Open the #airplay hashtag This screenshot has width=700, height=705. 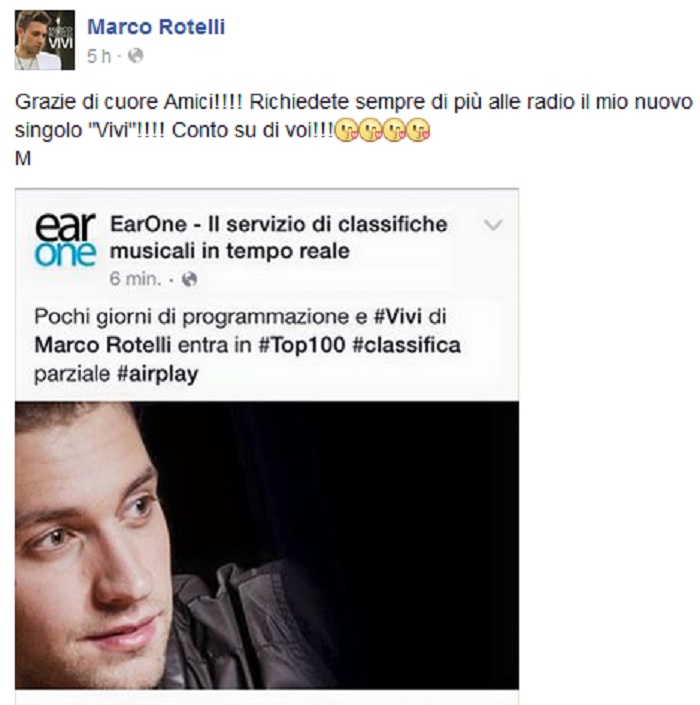(x=157, y=374)
